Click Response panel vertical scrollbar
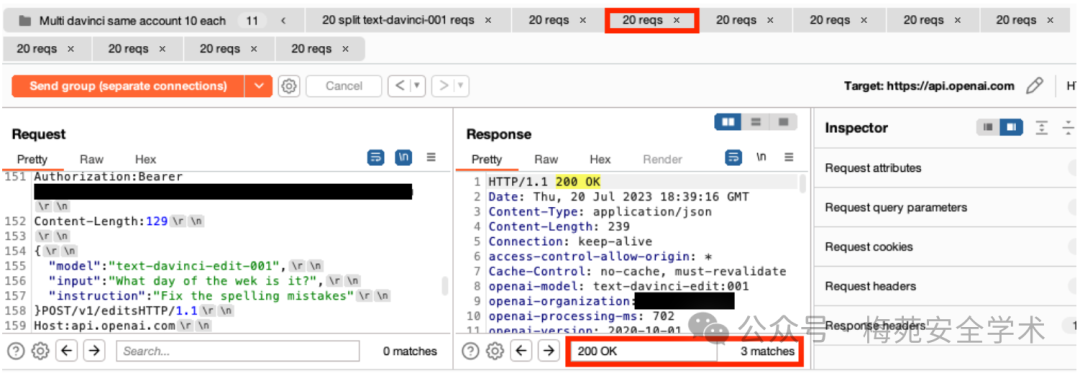Viewport: 1080px width, 373px height. [802, 183]
